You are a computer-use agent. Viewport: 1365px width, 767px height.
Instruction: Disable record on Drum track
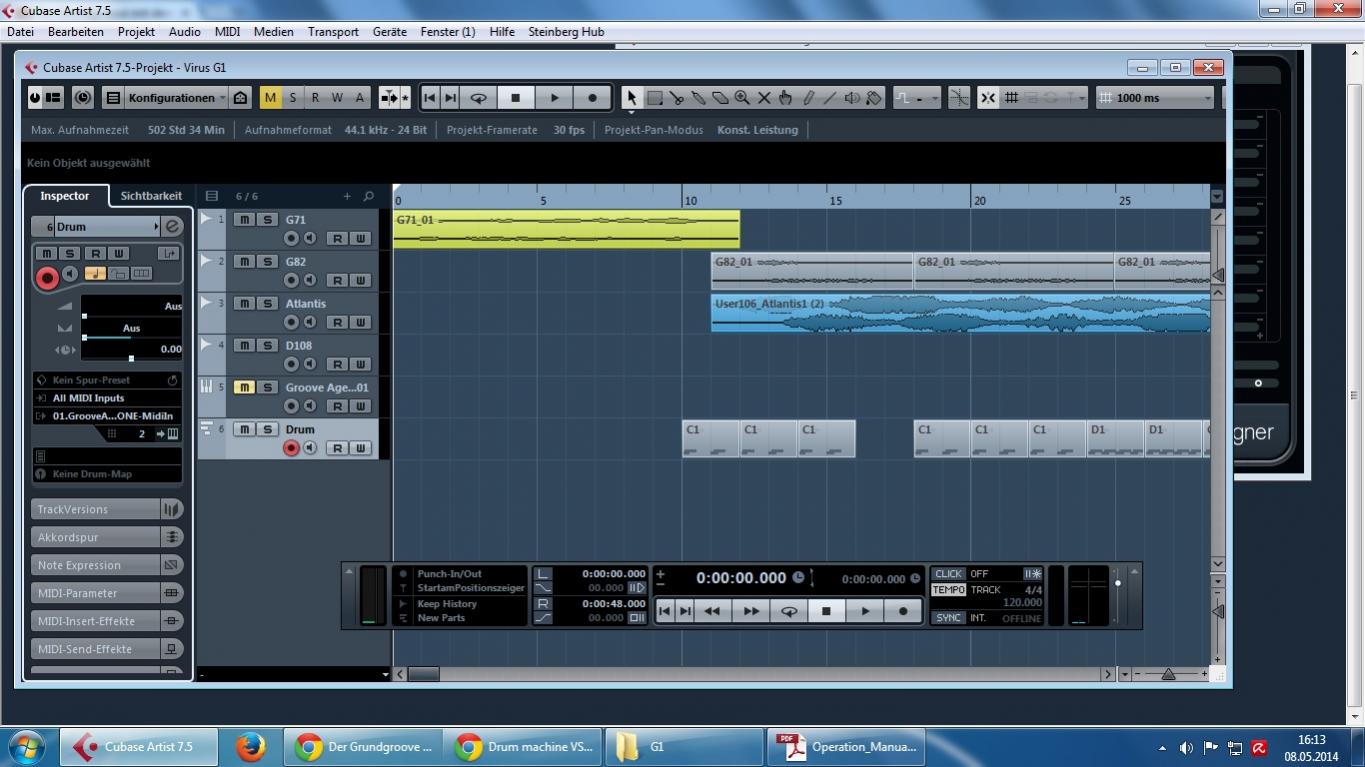click(x=291, y=448)
